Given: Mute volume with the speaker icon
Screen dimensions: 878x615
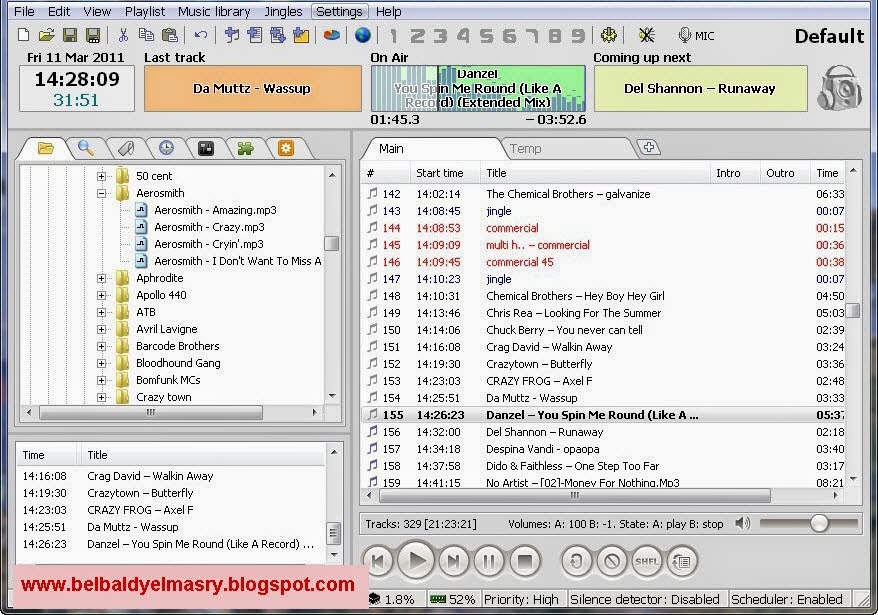Looking at the screenshot, I should pos(742,524).
